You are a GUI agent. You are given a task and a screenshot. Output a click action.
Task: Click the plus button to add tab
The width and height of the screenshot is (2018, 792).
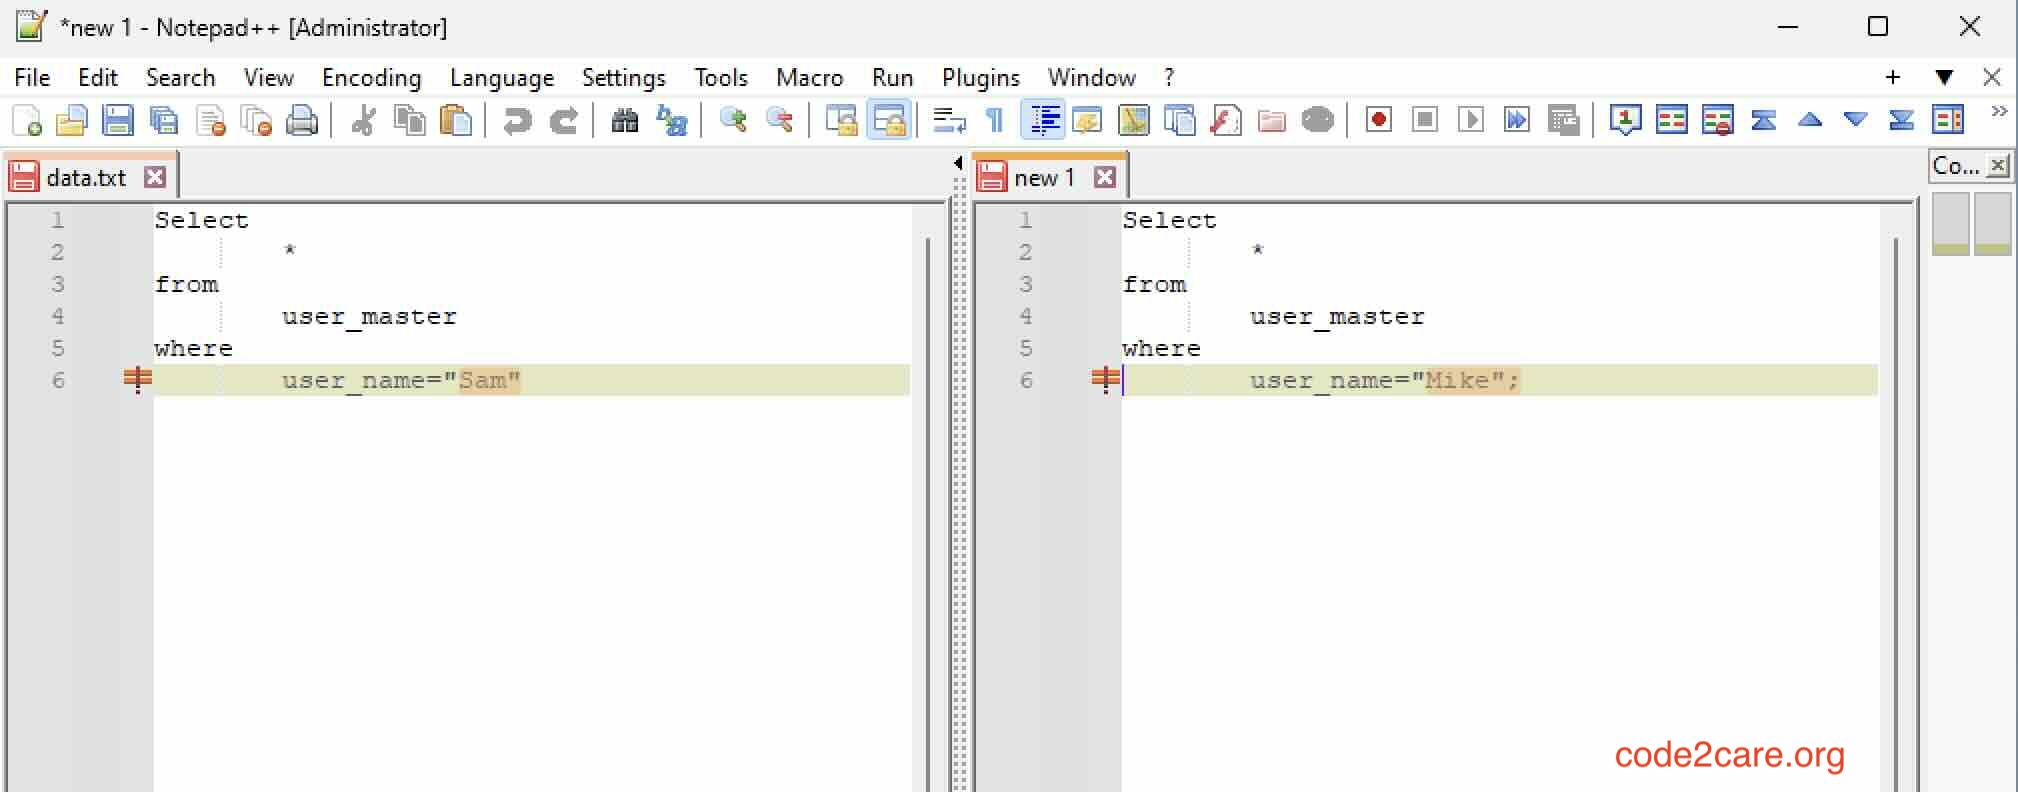[x=1892, y=77]
